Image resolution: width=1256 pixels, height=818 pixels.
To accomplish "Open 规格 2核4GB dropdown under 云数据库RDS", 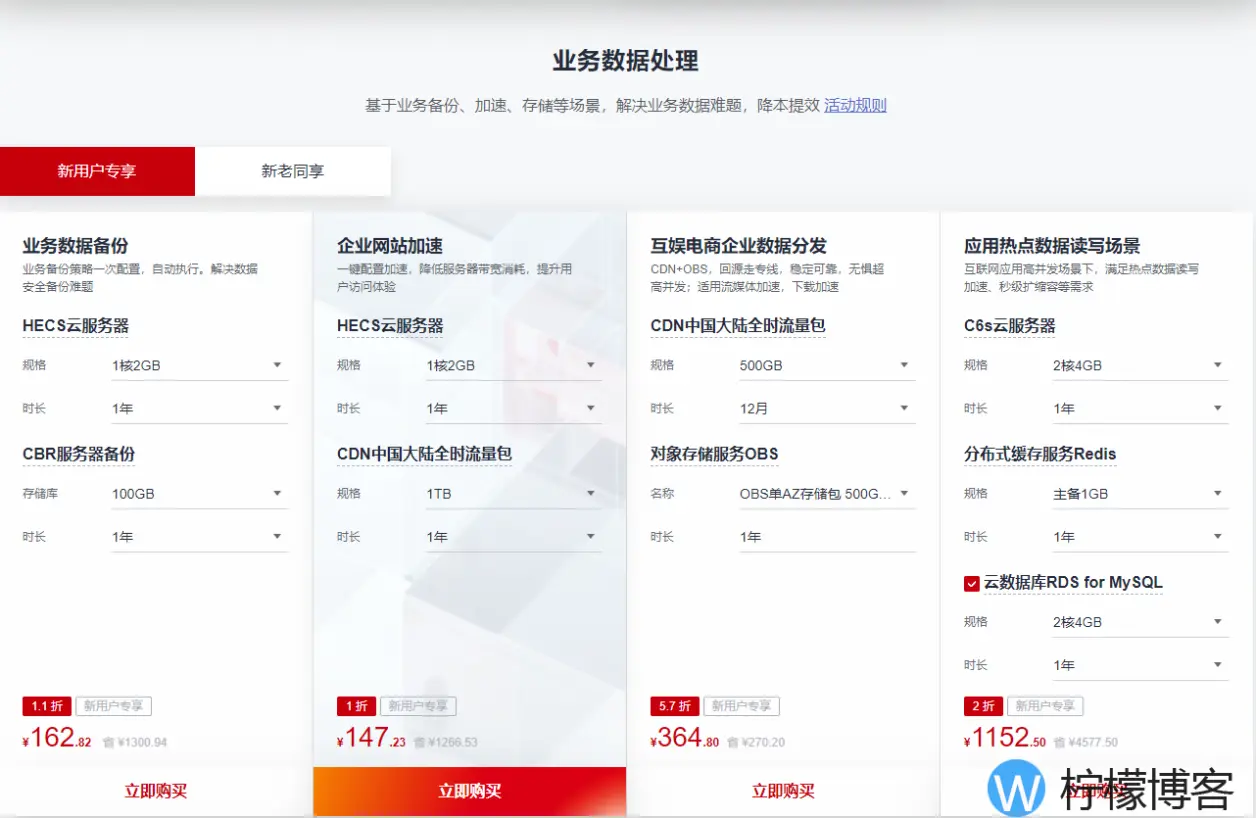I will tap(1140, 622).
